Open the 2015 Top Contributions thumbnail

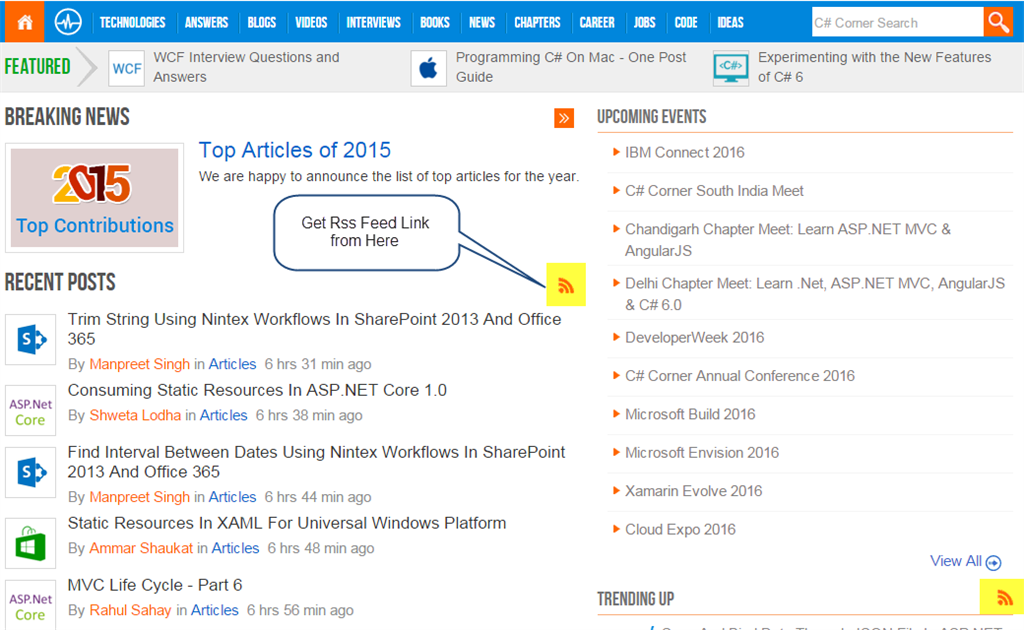[95, 198]
